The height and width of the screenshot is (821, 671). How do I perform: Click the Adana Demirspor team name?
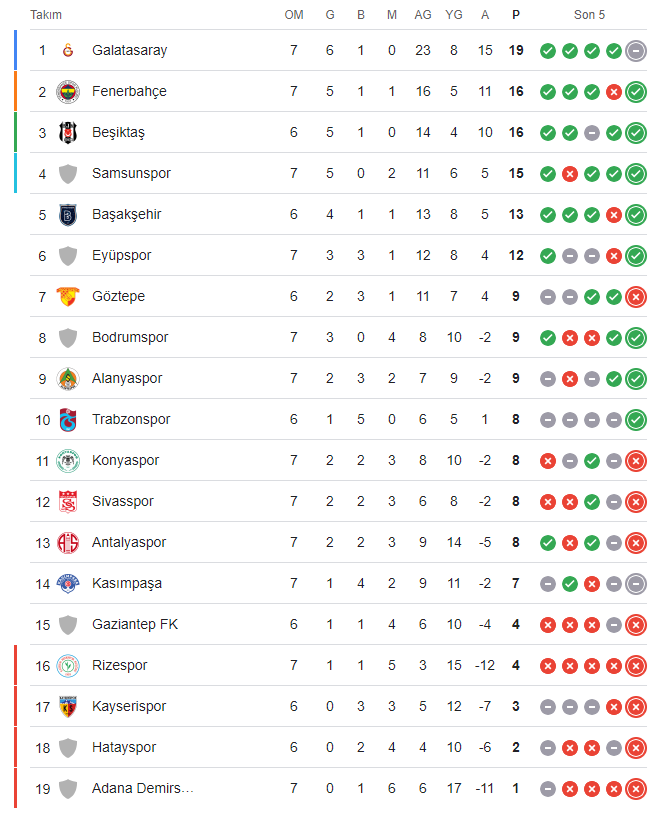[143, 788]
